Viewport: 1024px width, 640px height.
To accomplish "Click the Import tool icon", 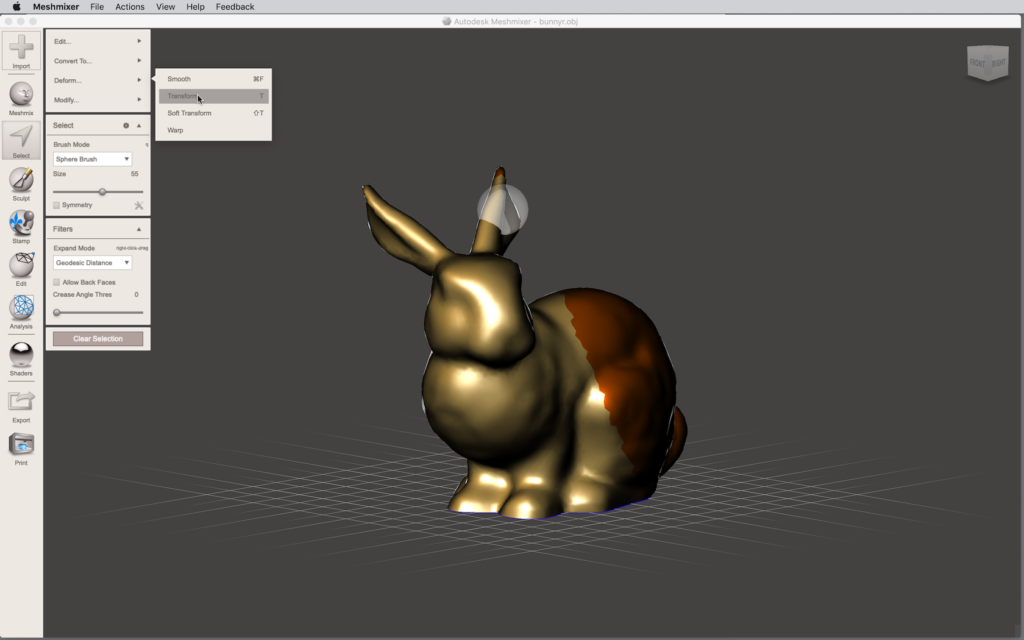I will (x=21, y=48).
